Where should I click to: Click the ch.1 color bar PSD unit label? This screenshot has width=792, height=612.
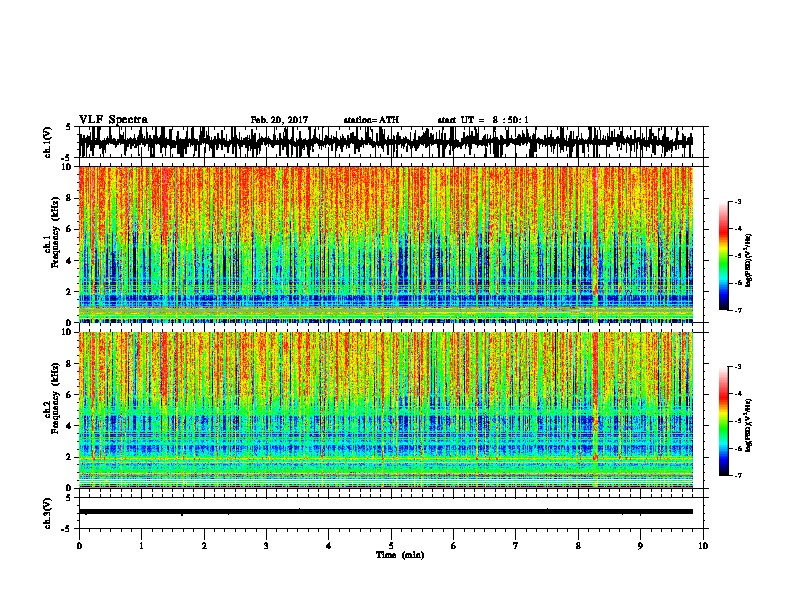pyautogui.click(x=749, y=261)
